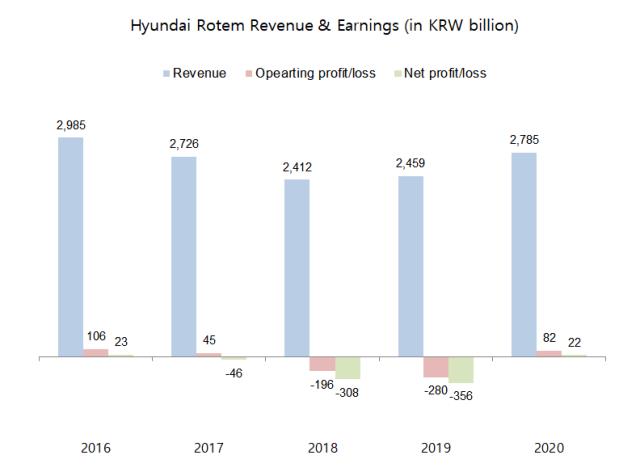Select the '23' data label

click(121, 342)
